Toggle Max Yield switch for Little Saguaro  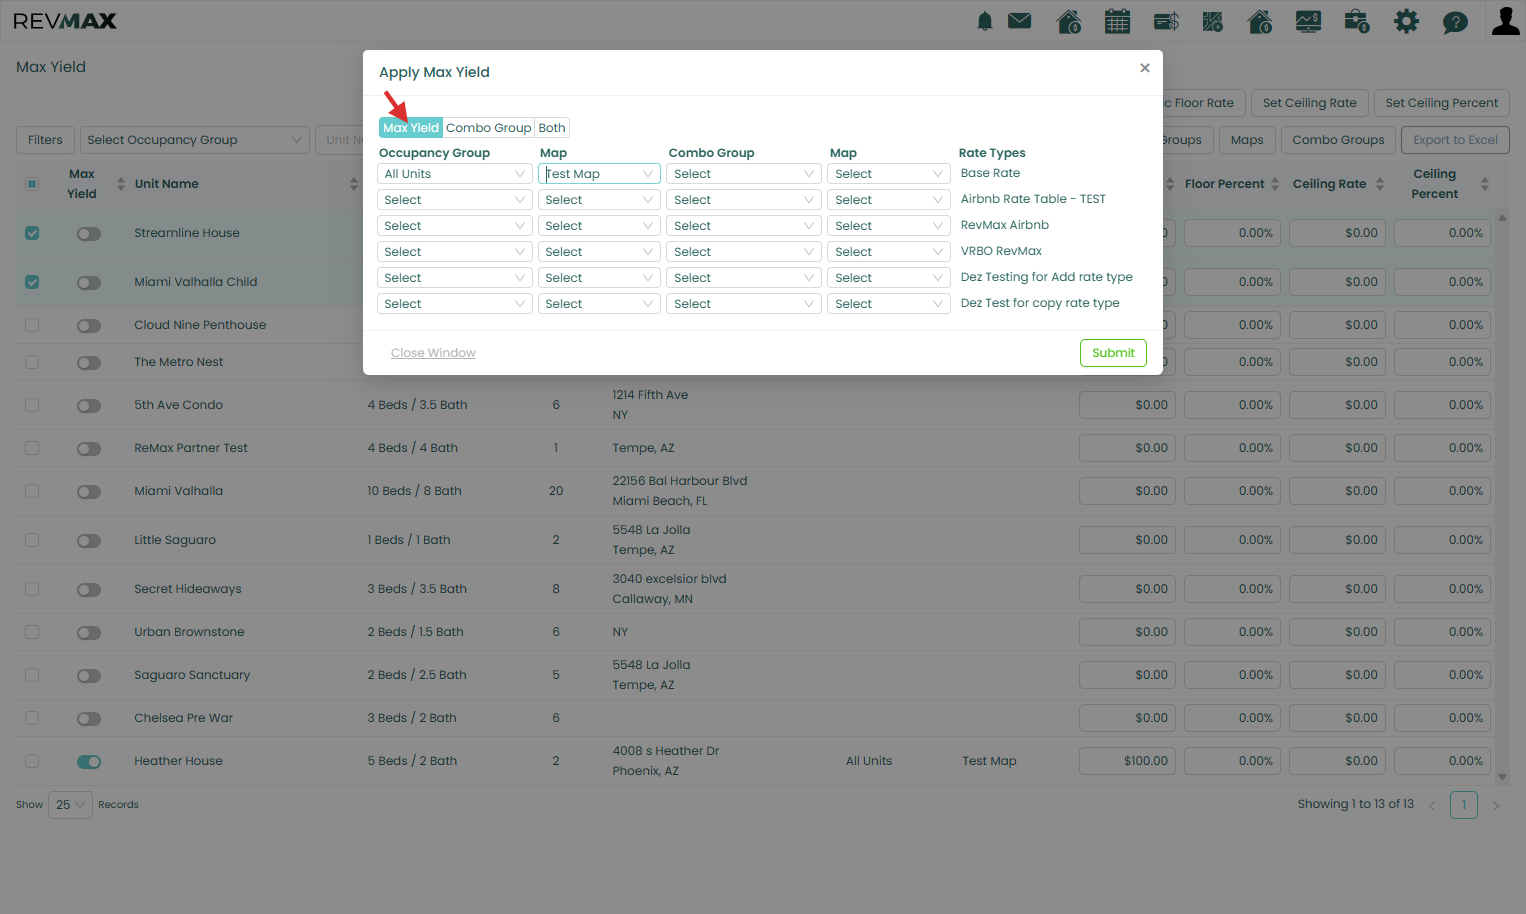[89, 541]
